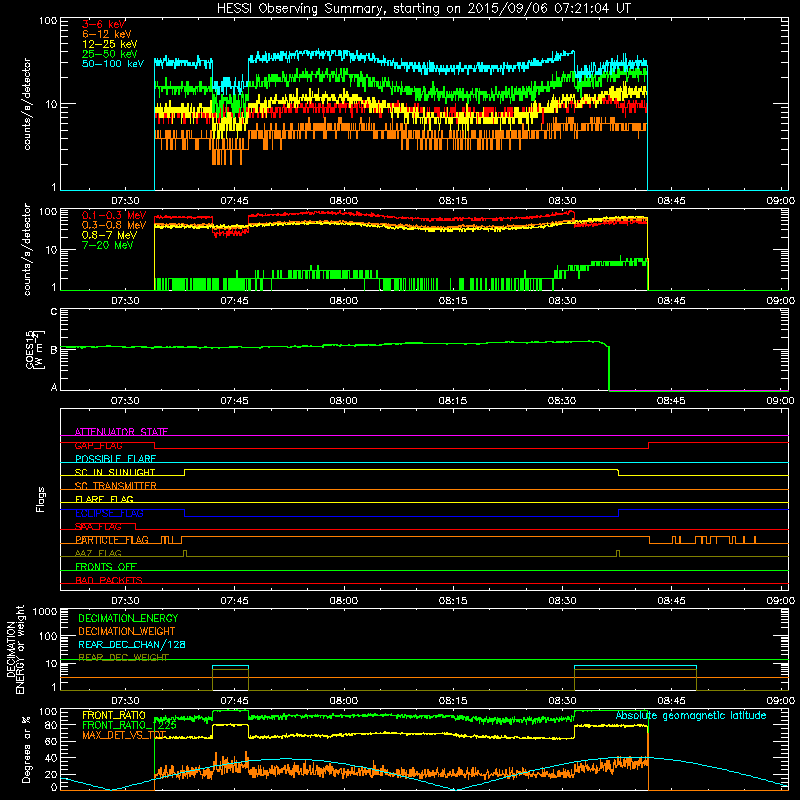Click the 0.1-0.3 MeV legend label
Screen dimensions: 800x800
pyautogui.click(x=114, y=215)
